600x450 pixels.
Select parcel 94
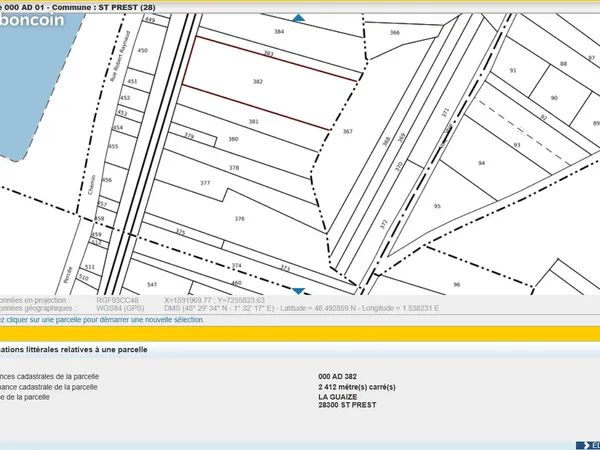(x=481, y=163)
